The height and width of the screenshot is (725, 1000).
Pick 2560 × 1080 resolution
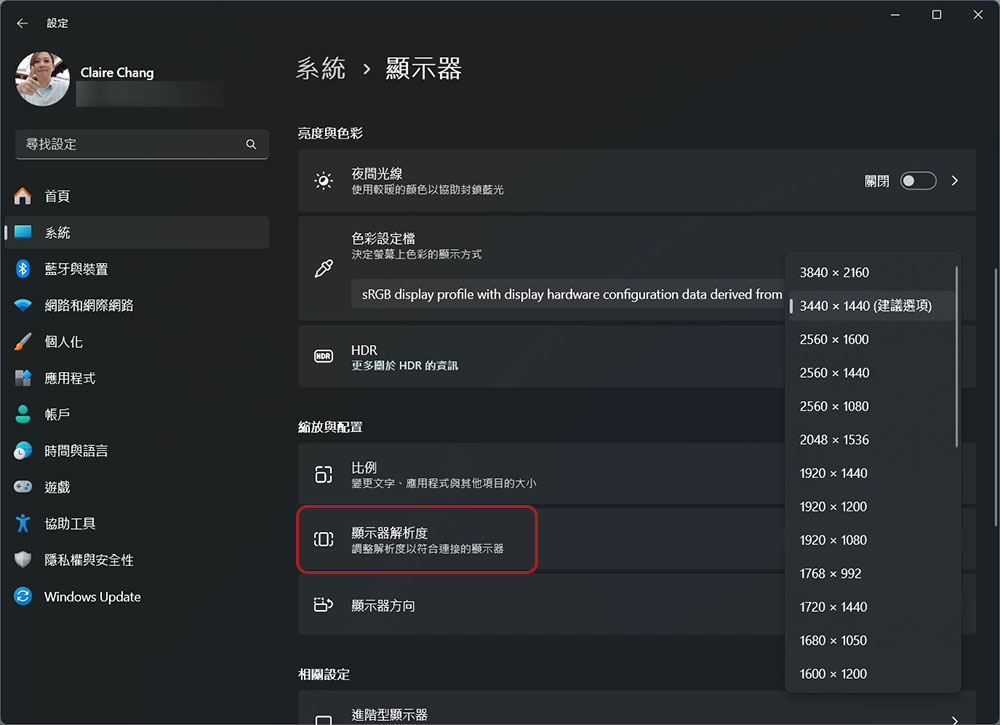coord(871,406)
